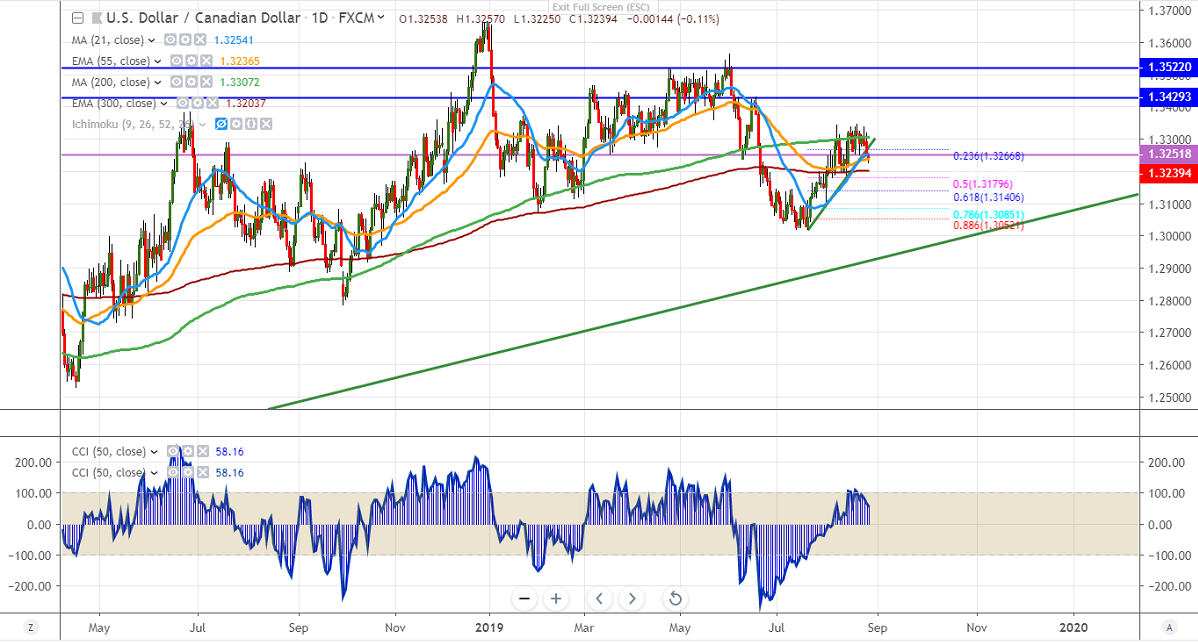Select the purple 1.32518 price label
1198x644 pixels.
pyautogui.click(x=1168, y=154)
